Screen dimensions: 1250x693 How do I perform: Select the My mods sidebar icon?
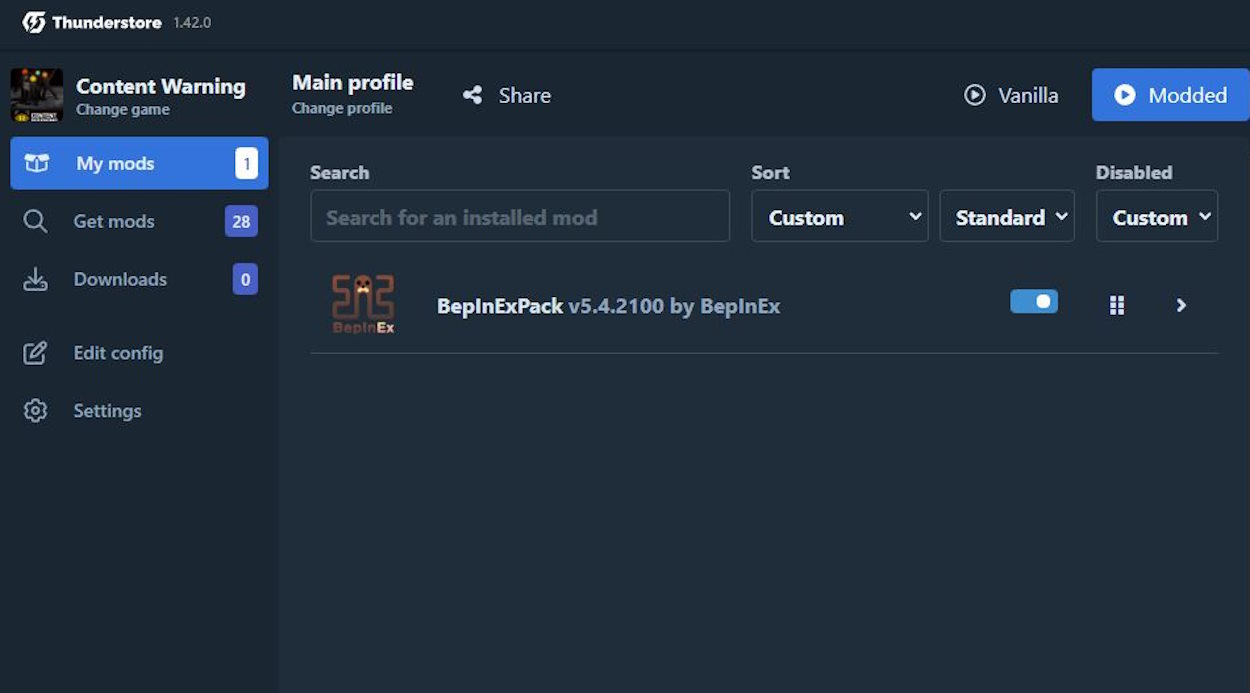click(x=36, y=163)
